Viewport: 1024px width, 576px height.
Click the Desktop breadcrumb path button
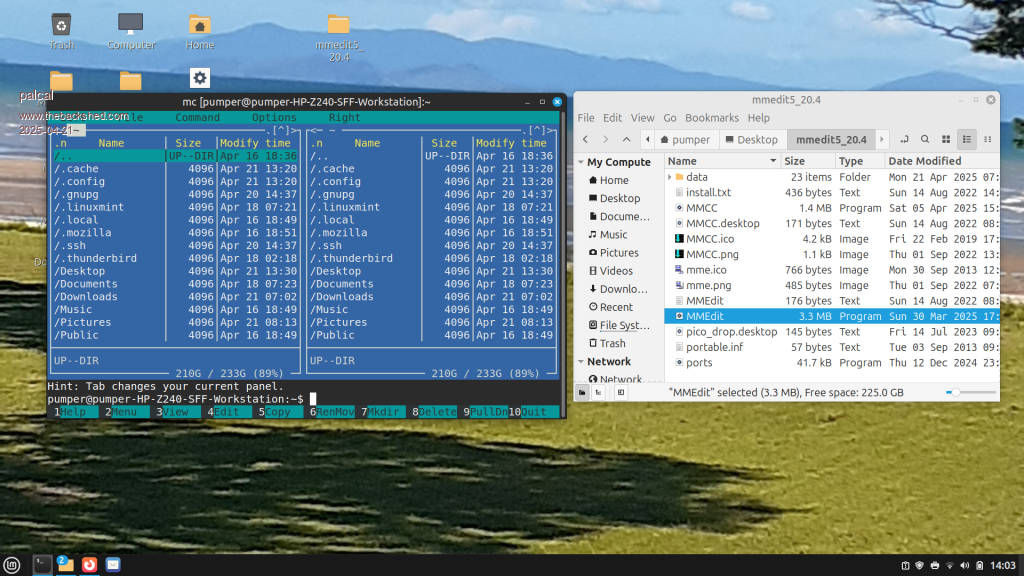pyautogui.click(x=750, y=139)
